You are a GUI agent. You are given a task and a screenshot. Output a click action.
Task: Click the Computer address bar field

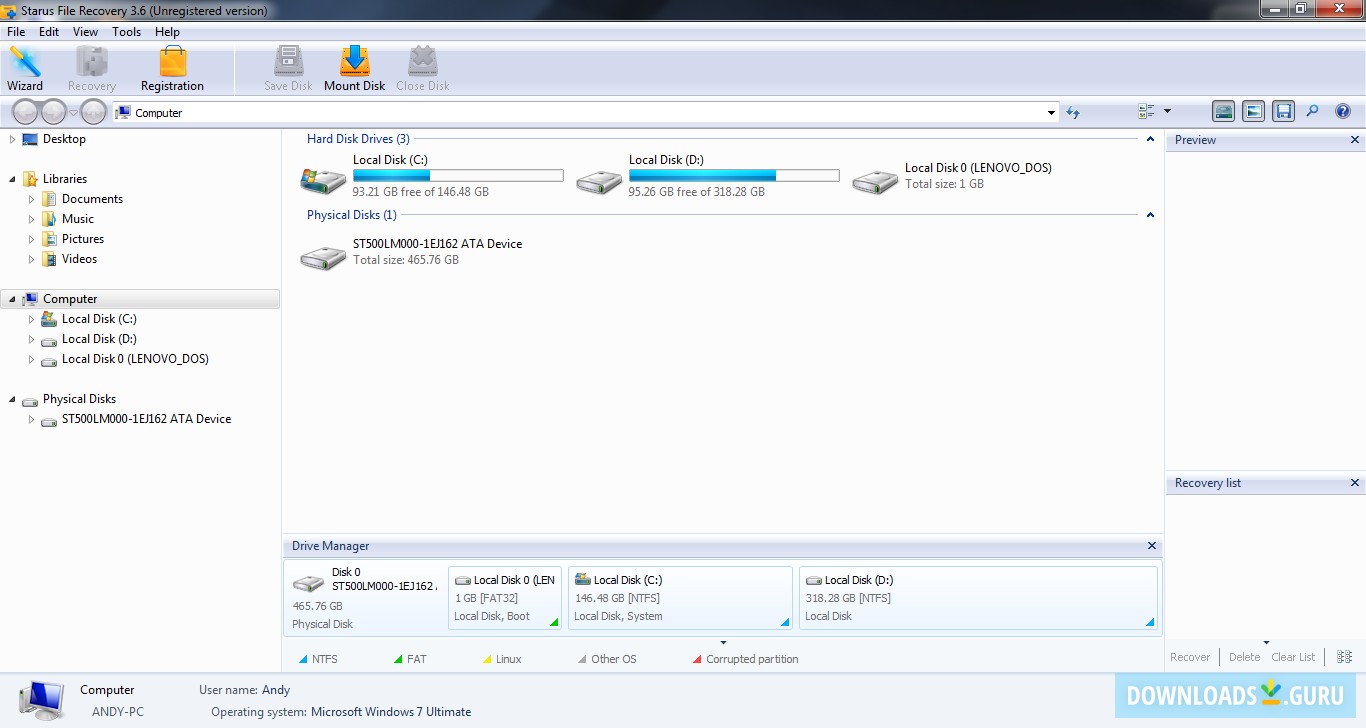[x=585, y=113]
